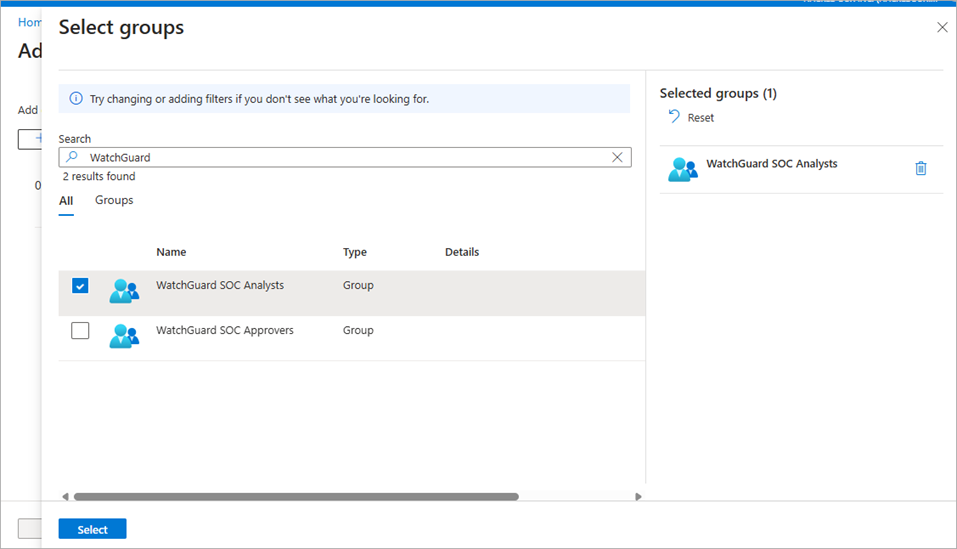Click the group icon in the WatchGuard SOC Analysts row

click(124, 291)
